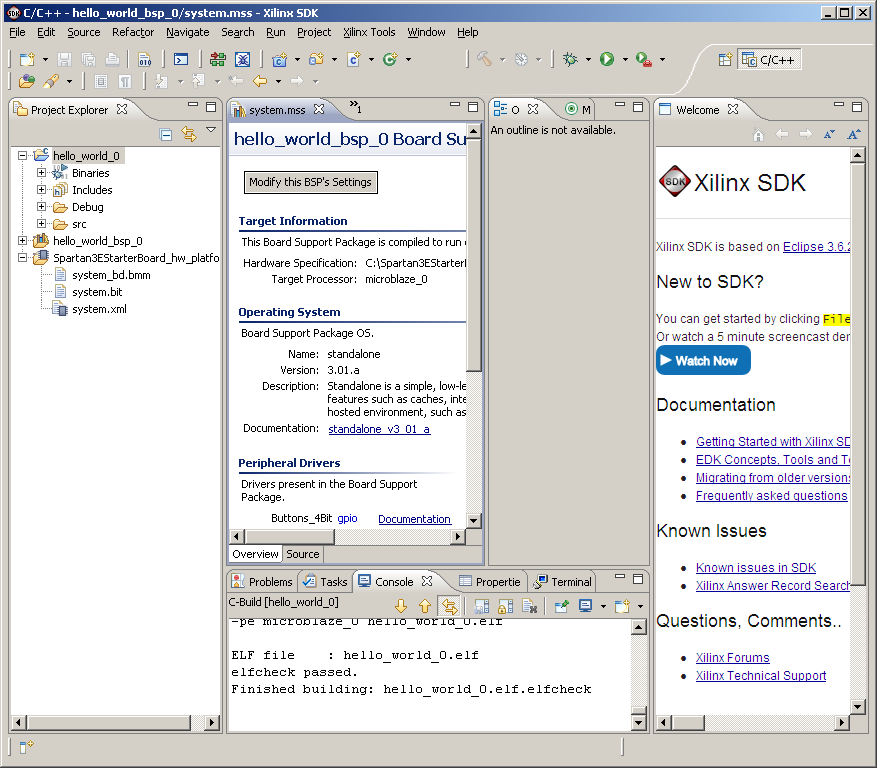Expand the Debug folder node
This screenshot has width=877, height=768.
point(41,207)
